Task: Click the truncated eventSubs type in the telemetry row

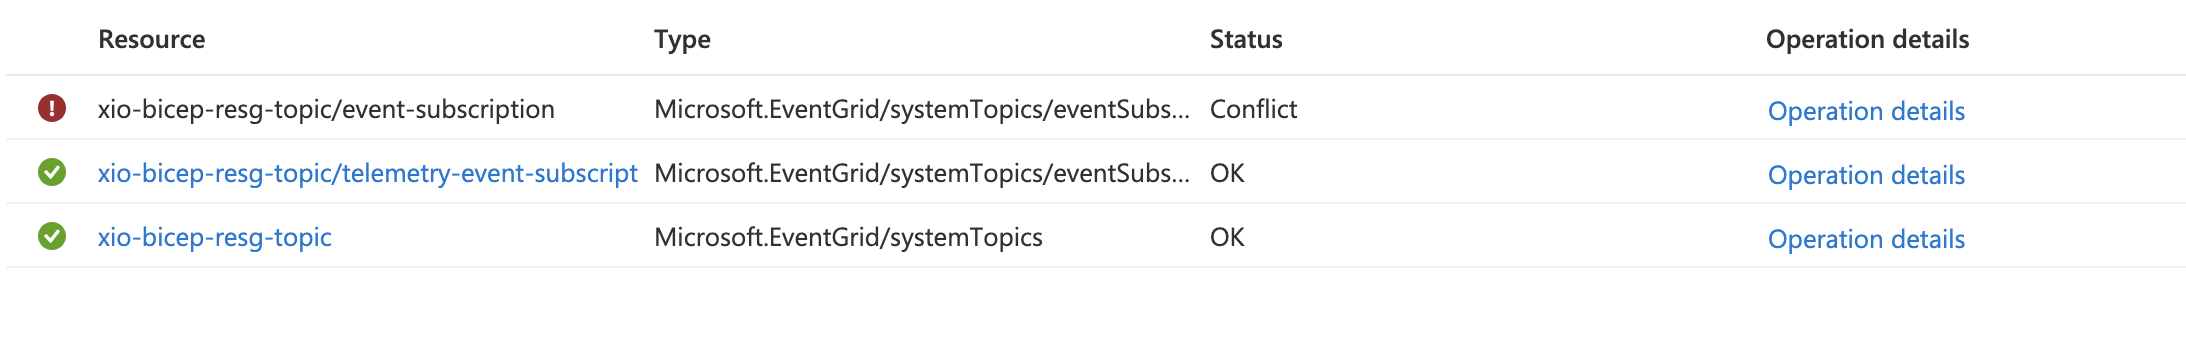Action: coord(921,173)
